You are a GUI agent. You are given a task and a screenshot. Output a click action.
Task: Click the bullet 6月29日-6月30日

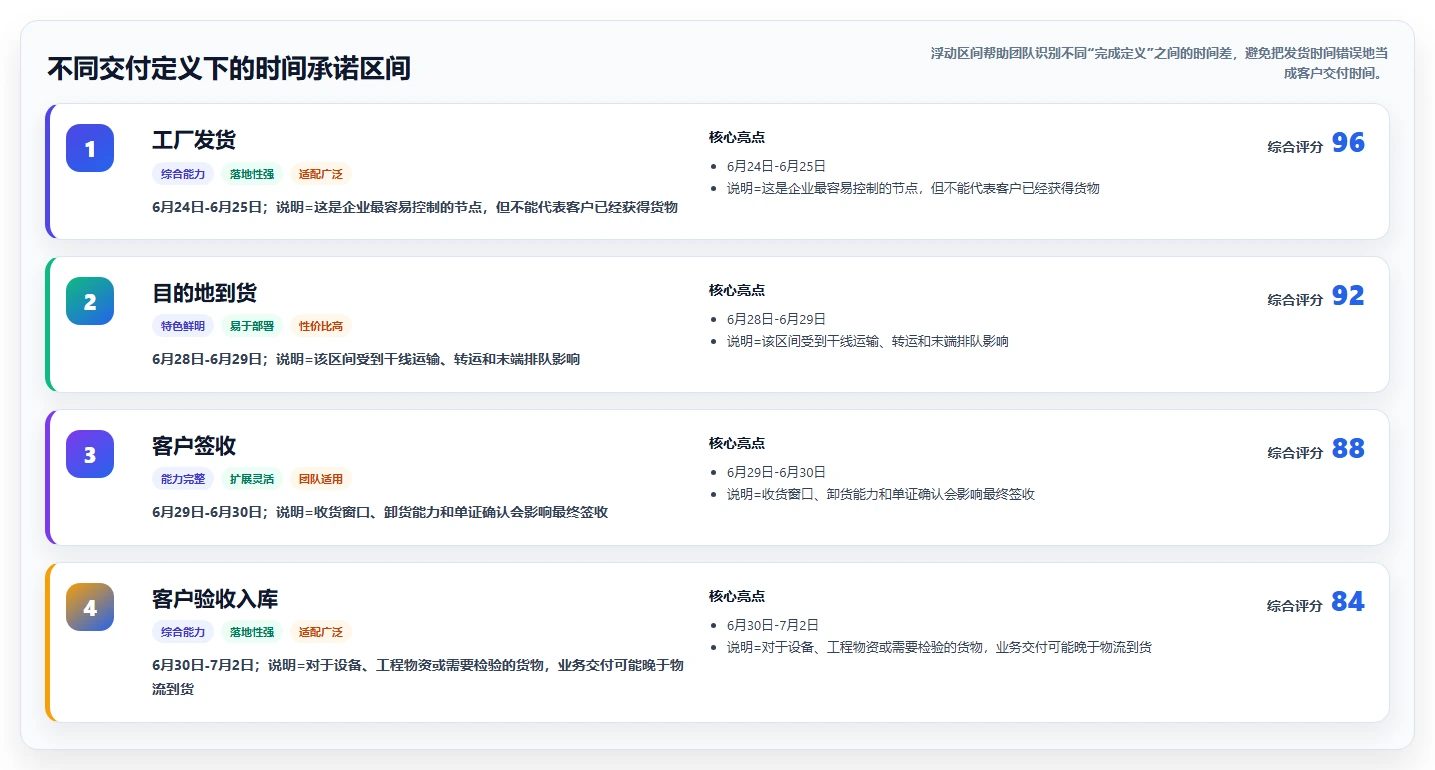(776, 472)
